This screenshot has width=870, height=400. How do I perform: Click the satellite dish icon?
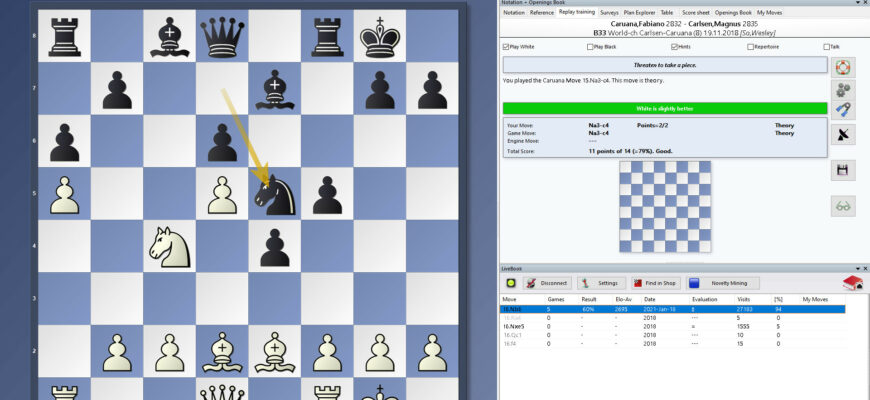(x=843, y=135)
